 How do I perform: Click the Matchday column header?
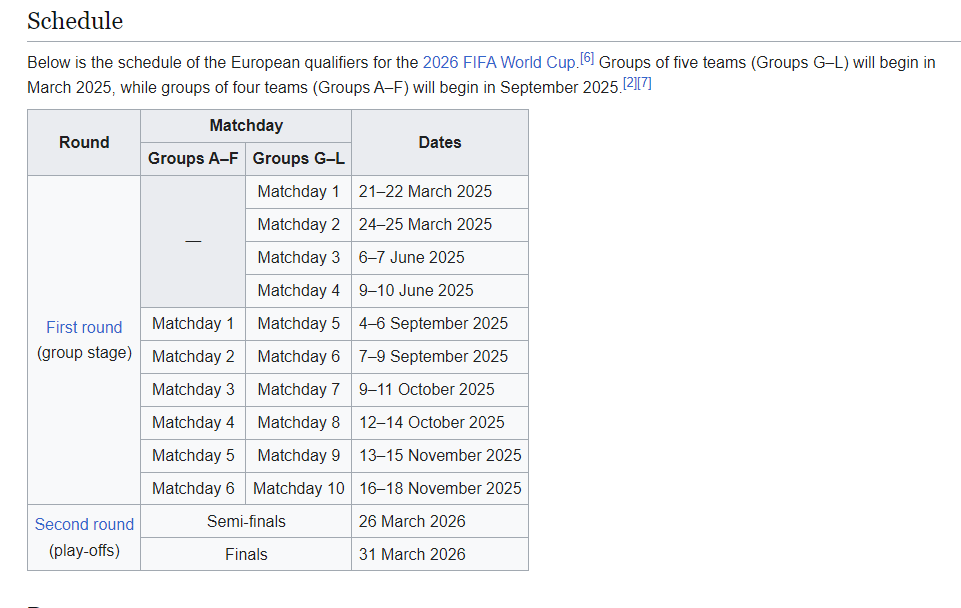(x=246, y=126)
